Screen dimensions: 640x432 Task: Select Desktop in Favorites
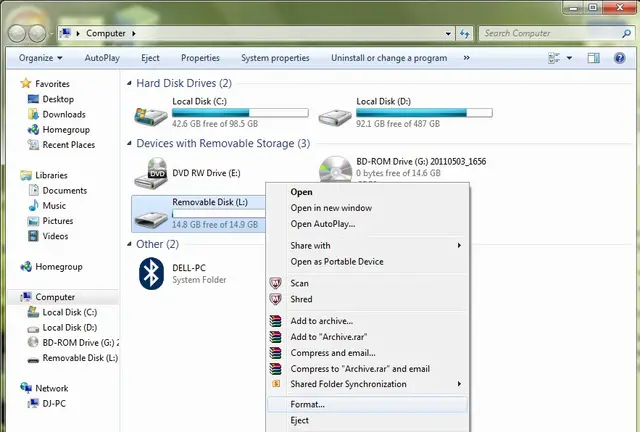tap(58, 99)
